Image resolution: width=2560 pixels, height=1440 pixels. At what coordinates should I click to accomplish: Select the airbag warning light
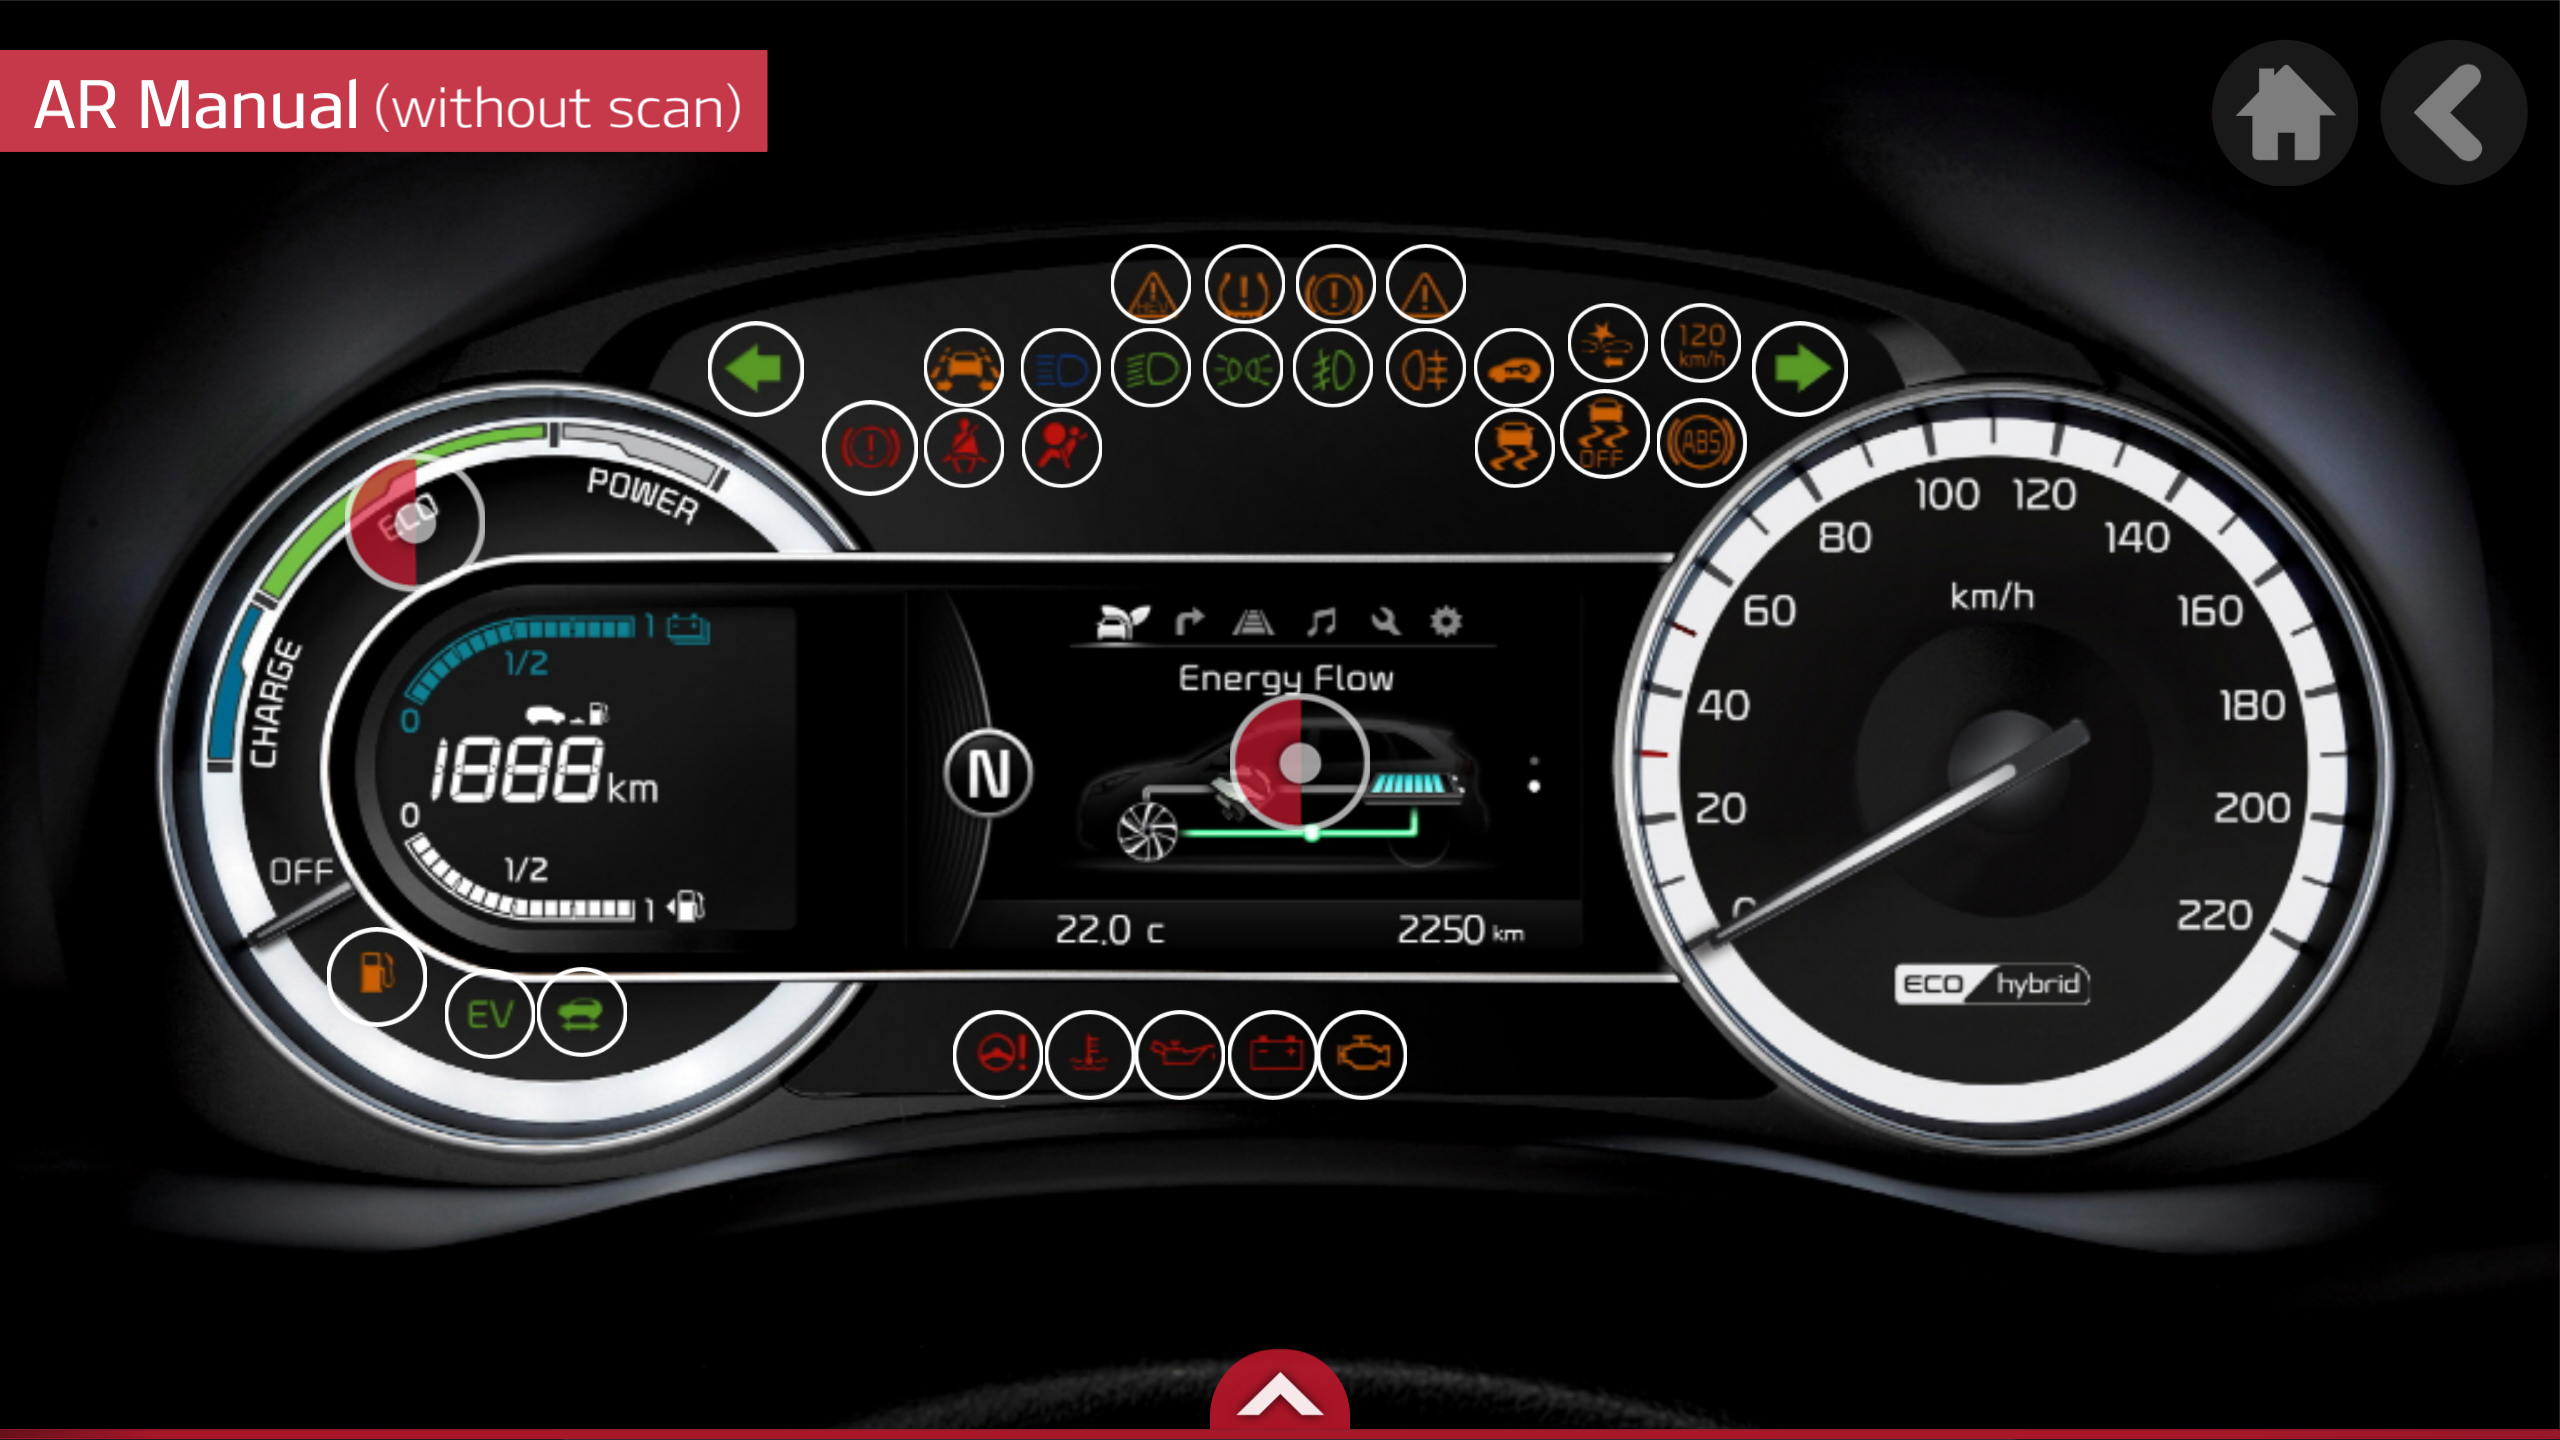point(1061,447)
